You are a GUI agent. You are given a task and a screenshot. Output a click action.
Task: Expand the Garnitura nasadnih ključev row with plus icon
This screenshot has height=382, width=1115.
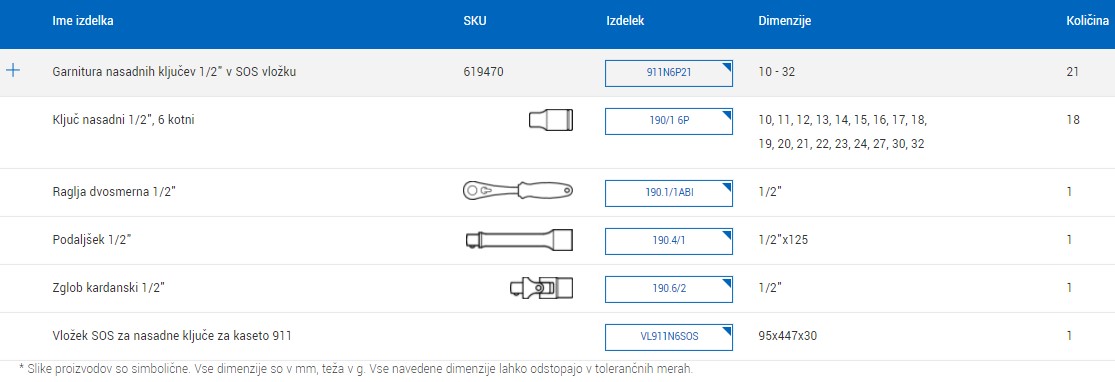pyautogui.click(x=13, y=70)
